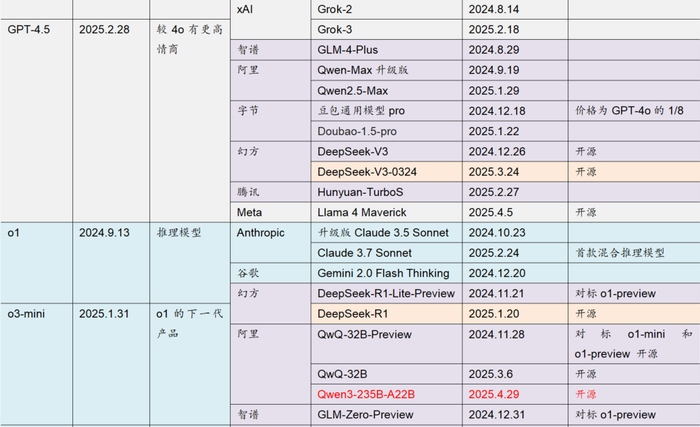The width and height of the screenshot is (700, 427).
Task: Click date 2024.9.13
Action: (x=104, y=233)
